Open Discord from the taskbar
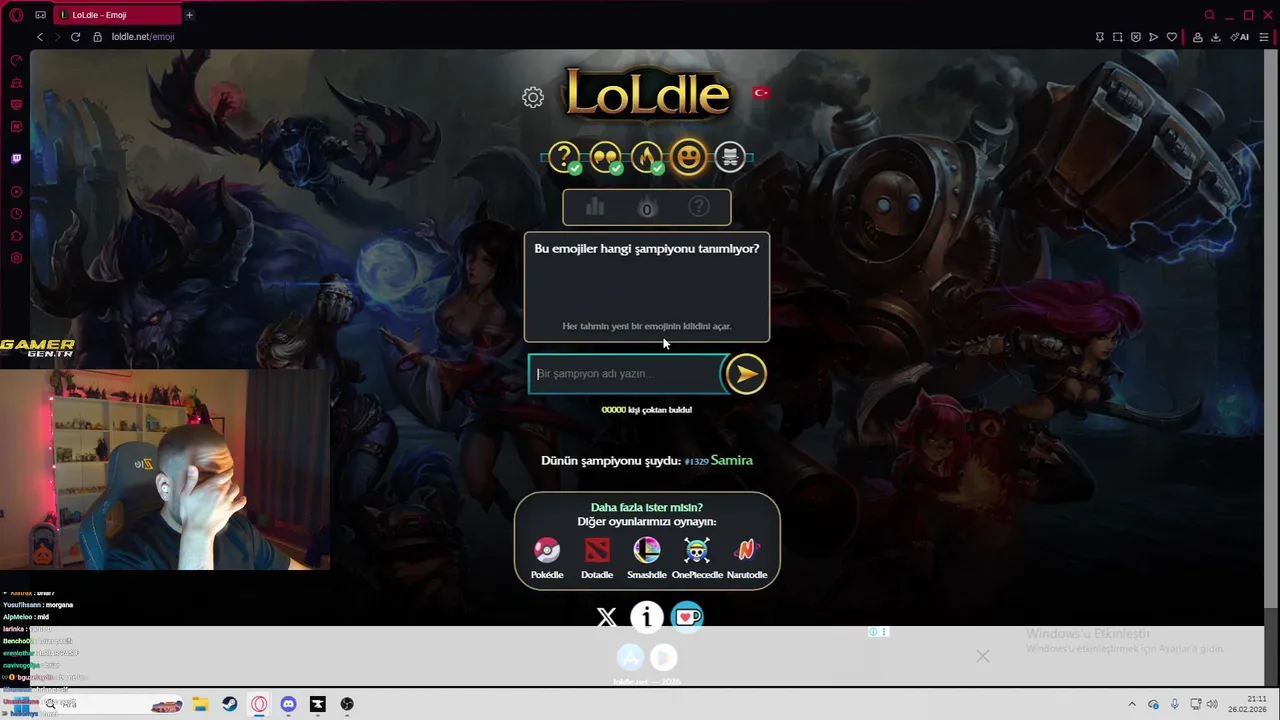1280x720 pixels. tap(288, 704)
